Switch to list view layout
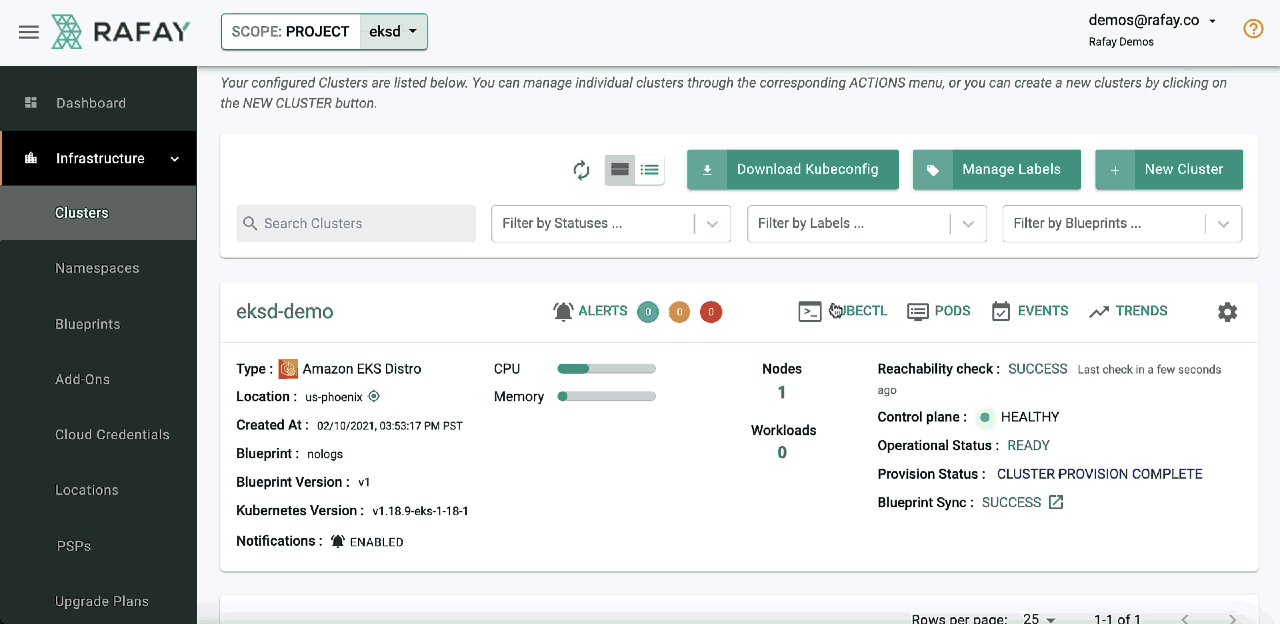Screen dimensions: 1280x624 (650, 170)
